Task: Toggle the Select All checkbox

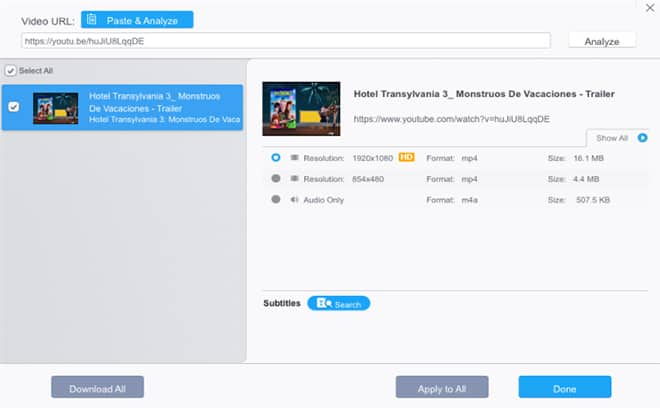Action: click(x=11, y=70)
